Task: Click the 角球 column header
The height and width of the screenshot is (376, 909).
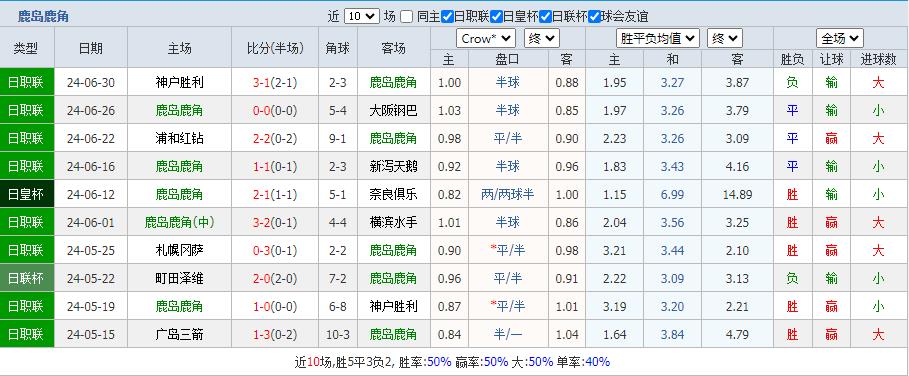Action: [x=338, y=49]
